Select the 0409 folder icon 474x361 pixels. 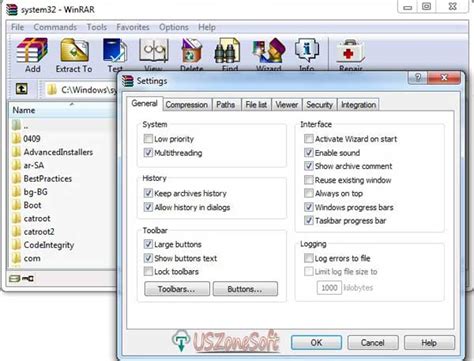(x=16, y=138)
